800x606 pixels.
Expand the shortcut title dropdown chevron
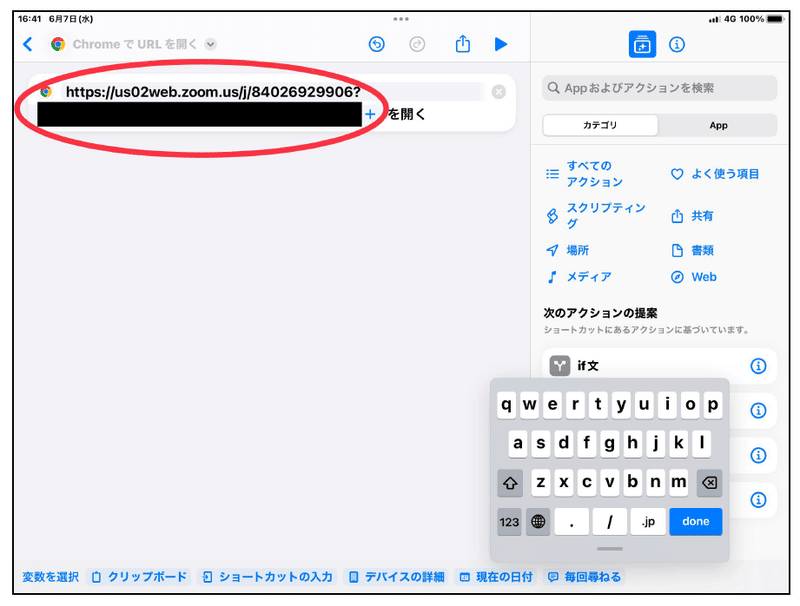(x=210, y=44)
